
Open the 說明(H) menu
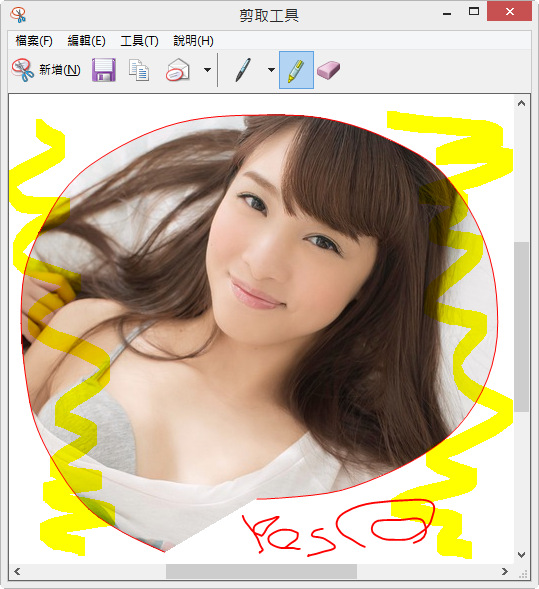193,41
